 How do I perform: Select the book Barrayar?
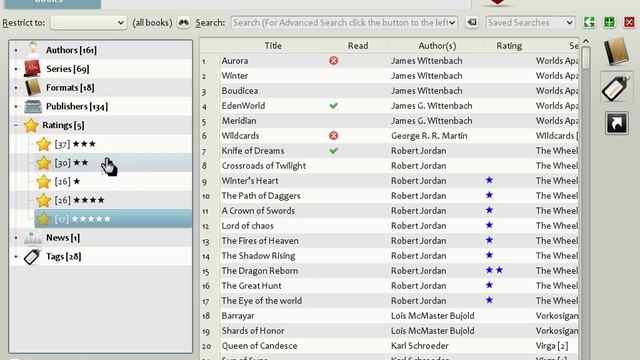(x=238, y=316)
